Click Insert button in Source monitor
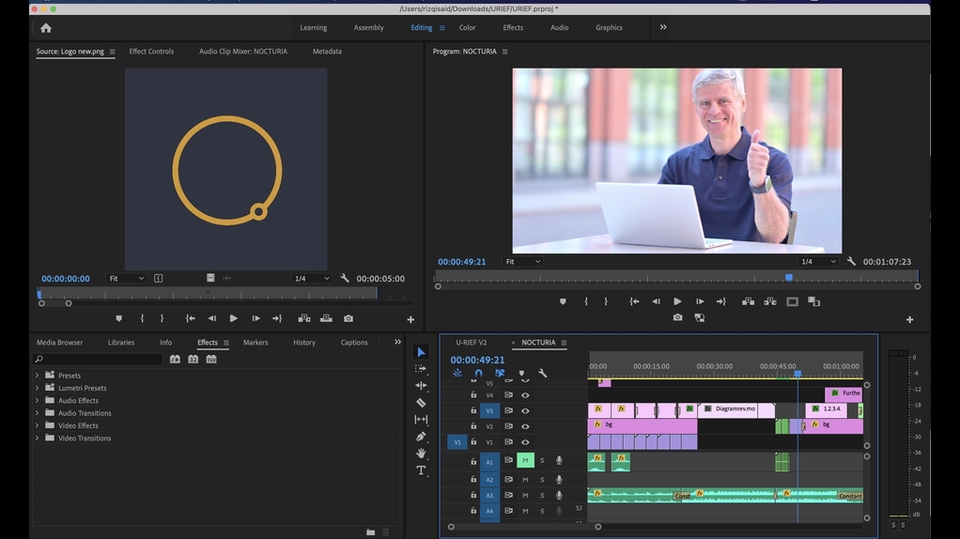This screenshot has width=960, height=539. click(x=304, y=318)
